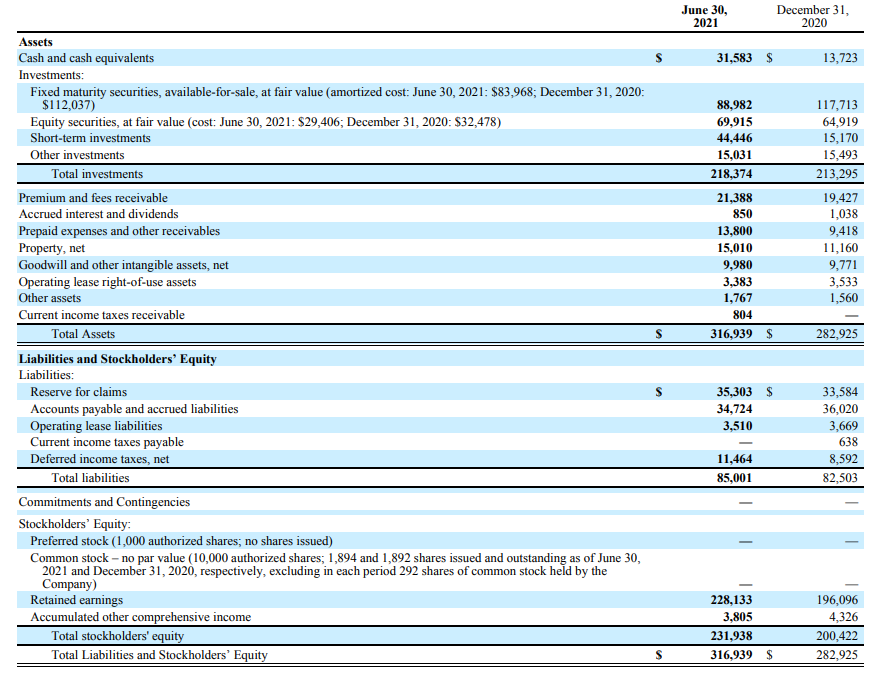873x675 pixels.
Task: Click the Assets section heading
Action: (37, 42)
